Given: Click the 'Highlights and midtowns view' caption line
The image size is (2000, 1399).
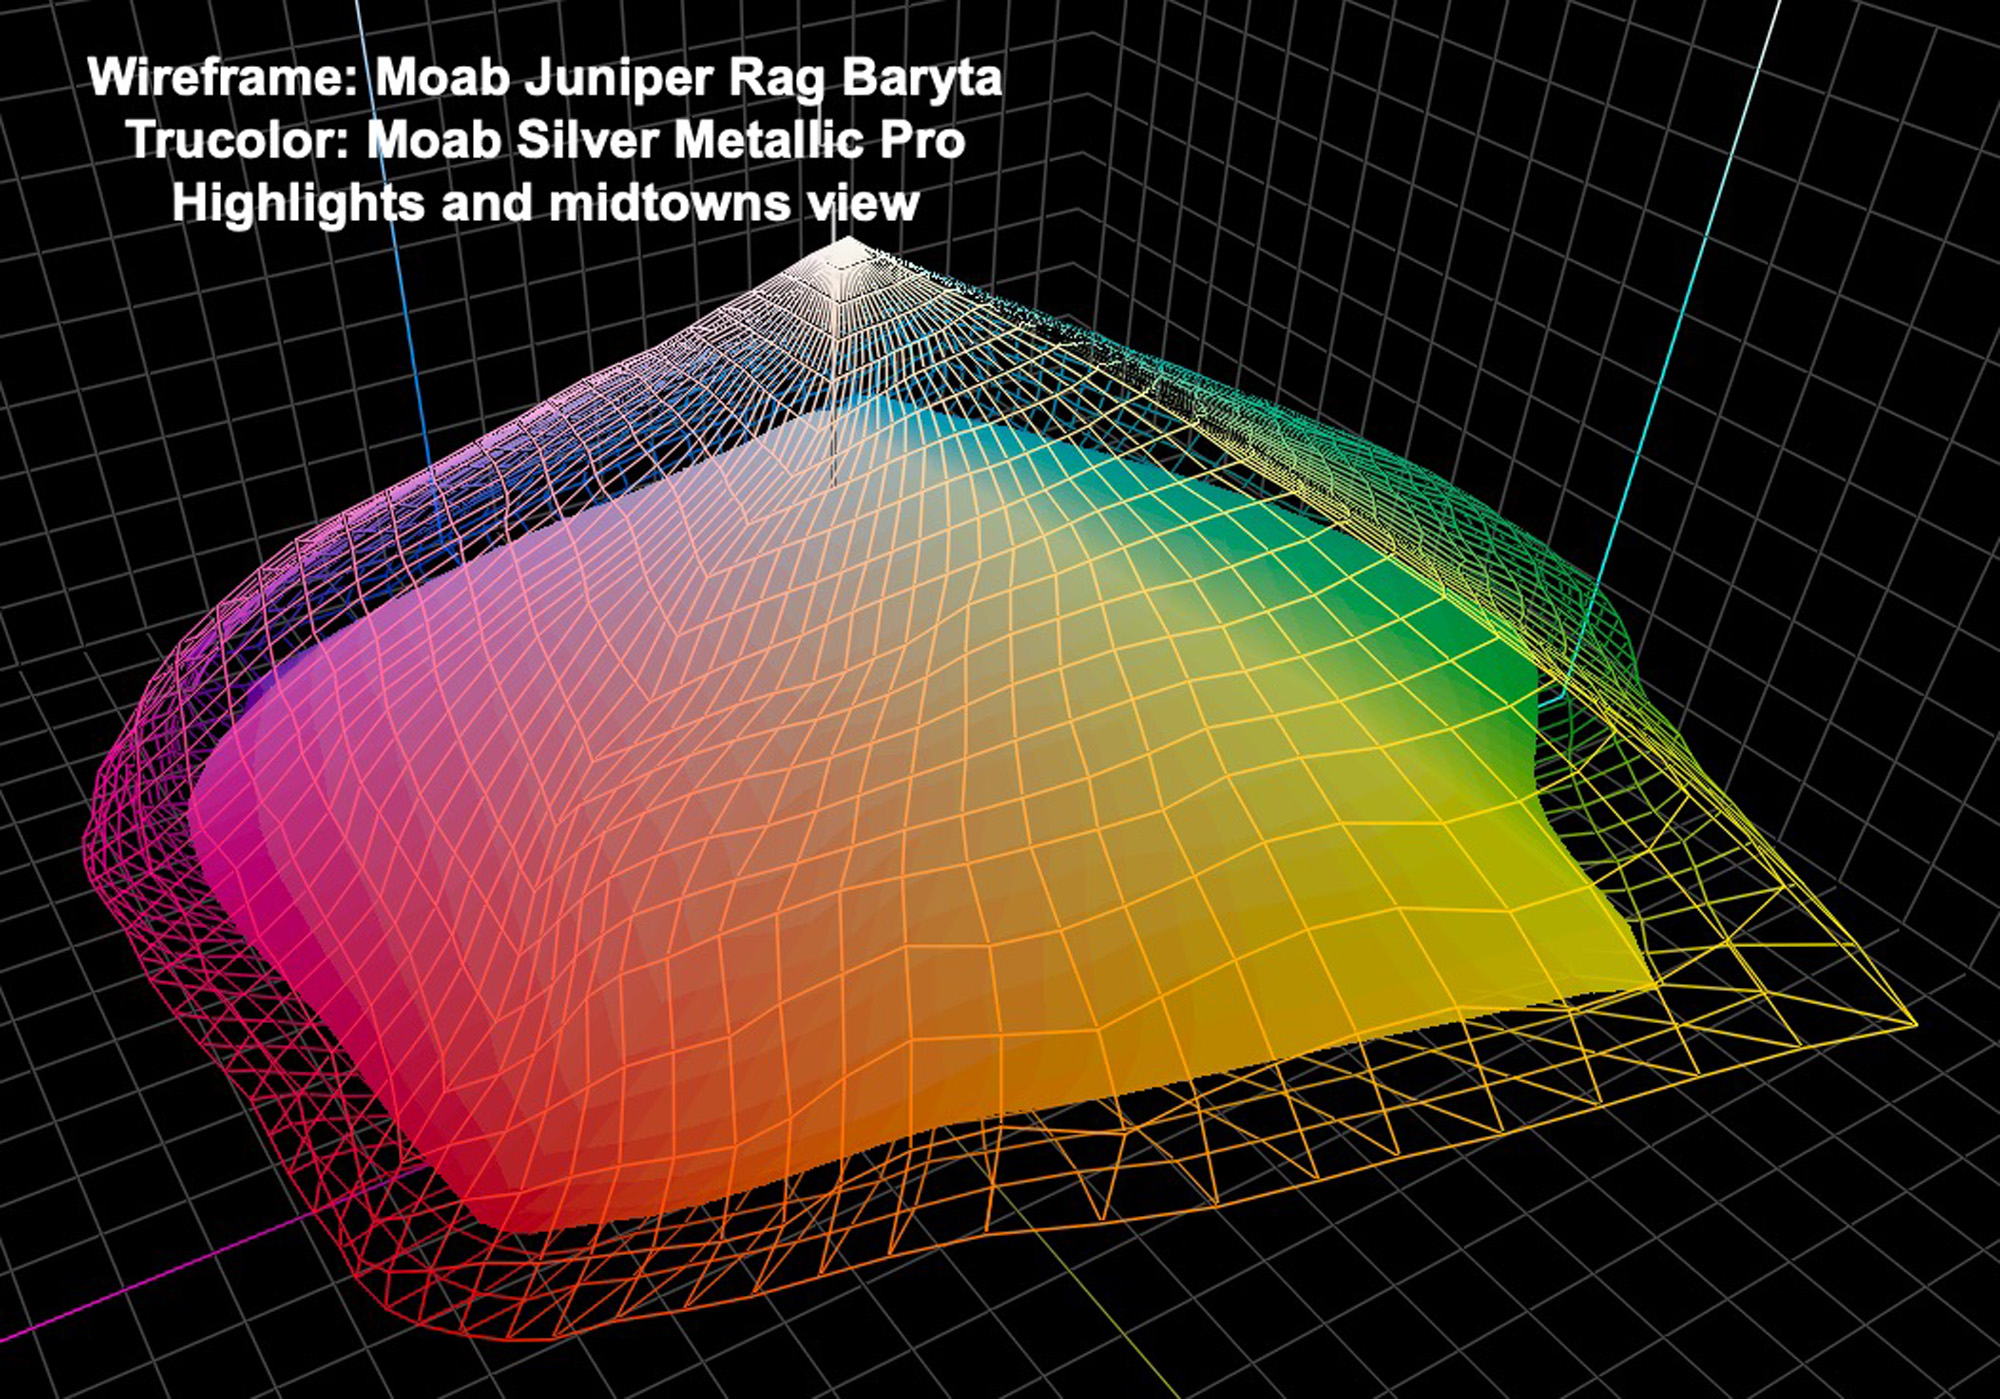Looking at the screenshot, I should coord(545,203).
